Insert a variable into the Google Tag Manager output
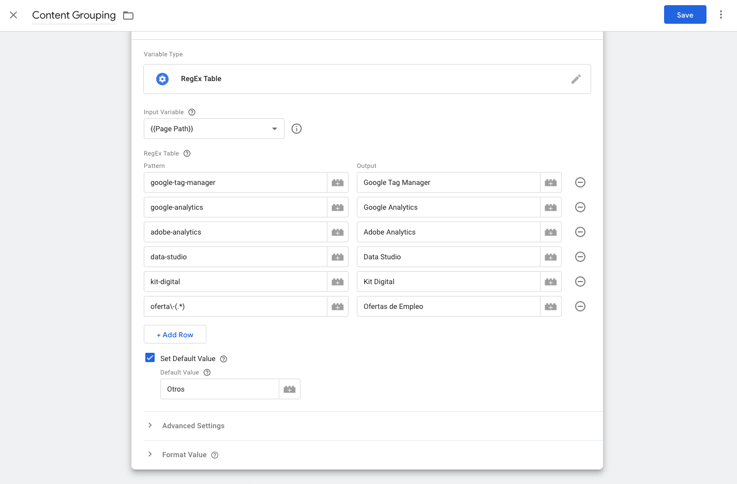The height and width of the screenshot is (484, 737). coord(551,182)
